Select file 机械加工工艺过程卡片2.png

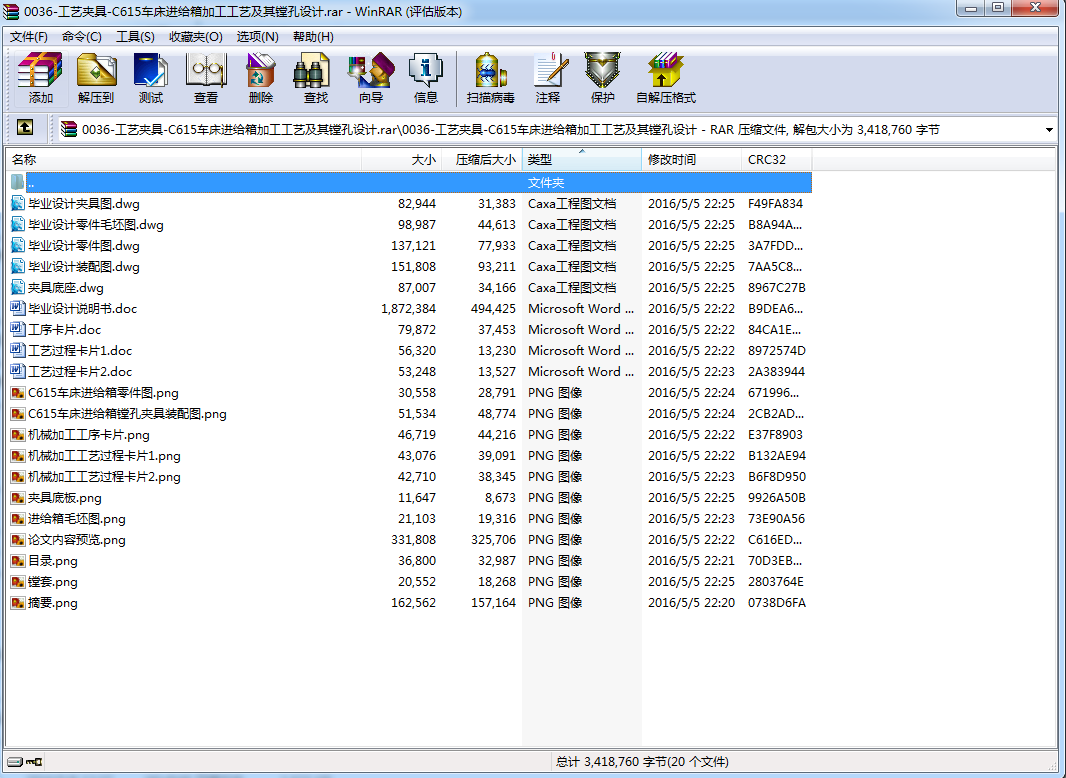pos(104,477)
